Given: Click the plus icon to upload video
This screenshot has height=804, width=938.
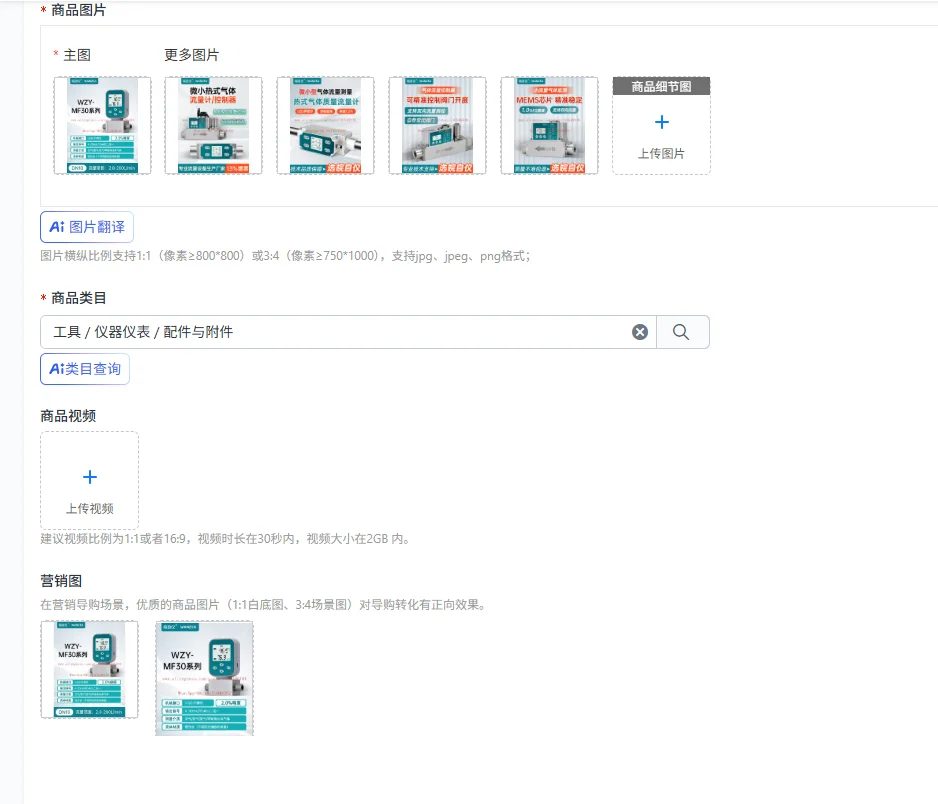Looking at the screenshot, I should (x=90, y=477).
